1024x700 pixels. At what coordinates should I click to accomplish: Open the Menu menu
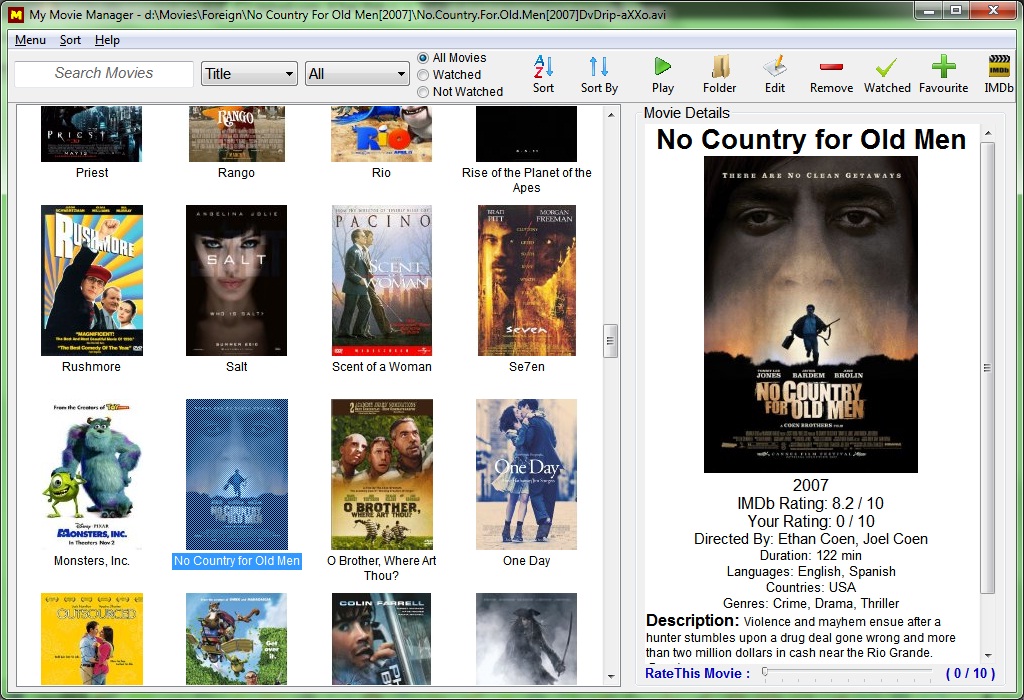coord(30,40)
